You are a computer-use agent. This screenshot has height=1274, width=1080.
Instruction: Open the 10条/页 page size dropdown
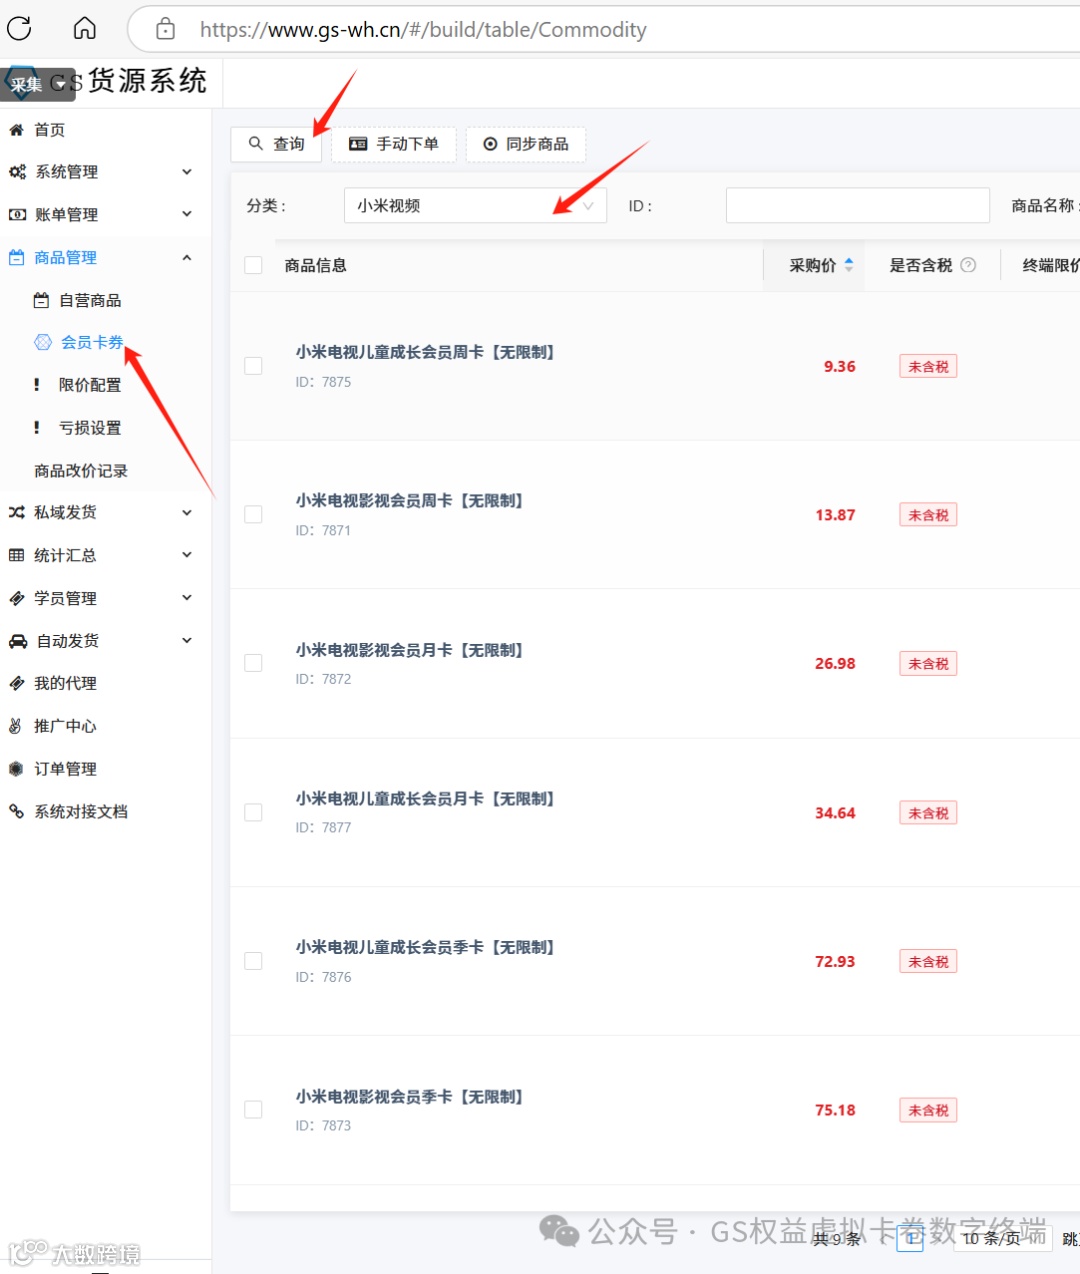[1003, 1239]
